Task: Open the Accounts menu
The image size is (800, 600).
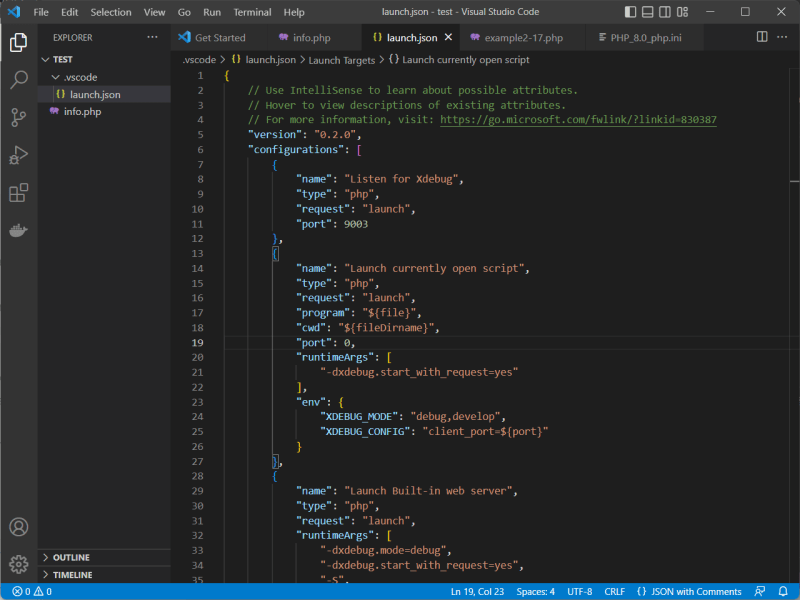Action: (18, 527)
